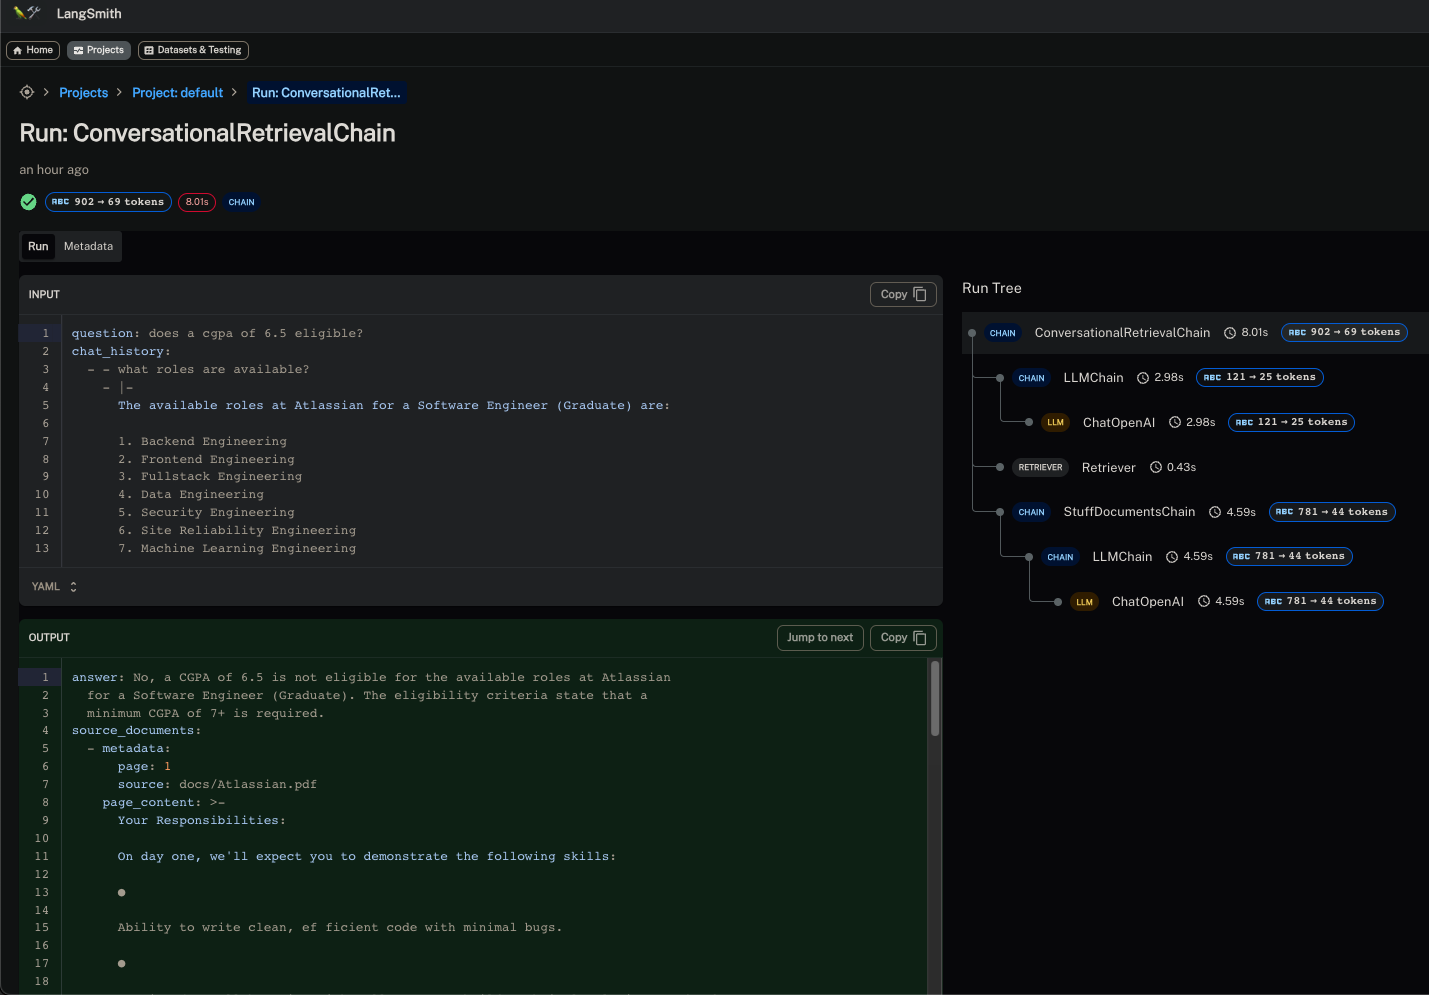Click 121 → 25 tokens badge of LLMChain

coord(1260,377)
